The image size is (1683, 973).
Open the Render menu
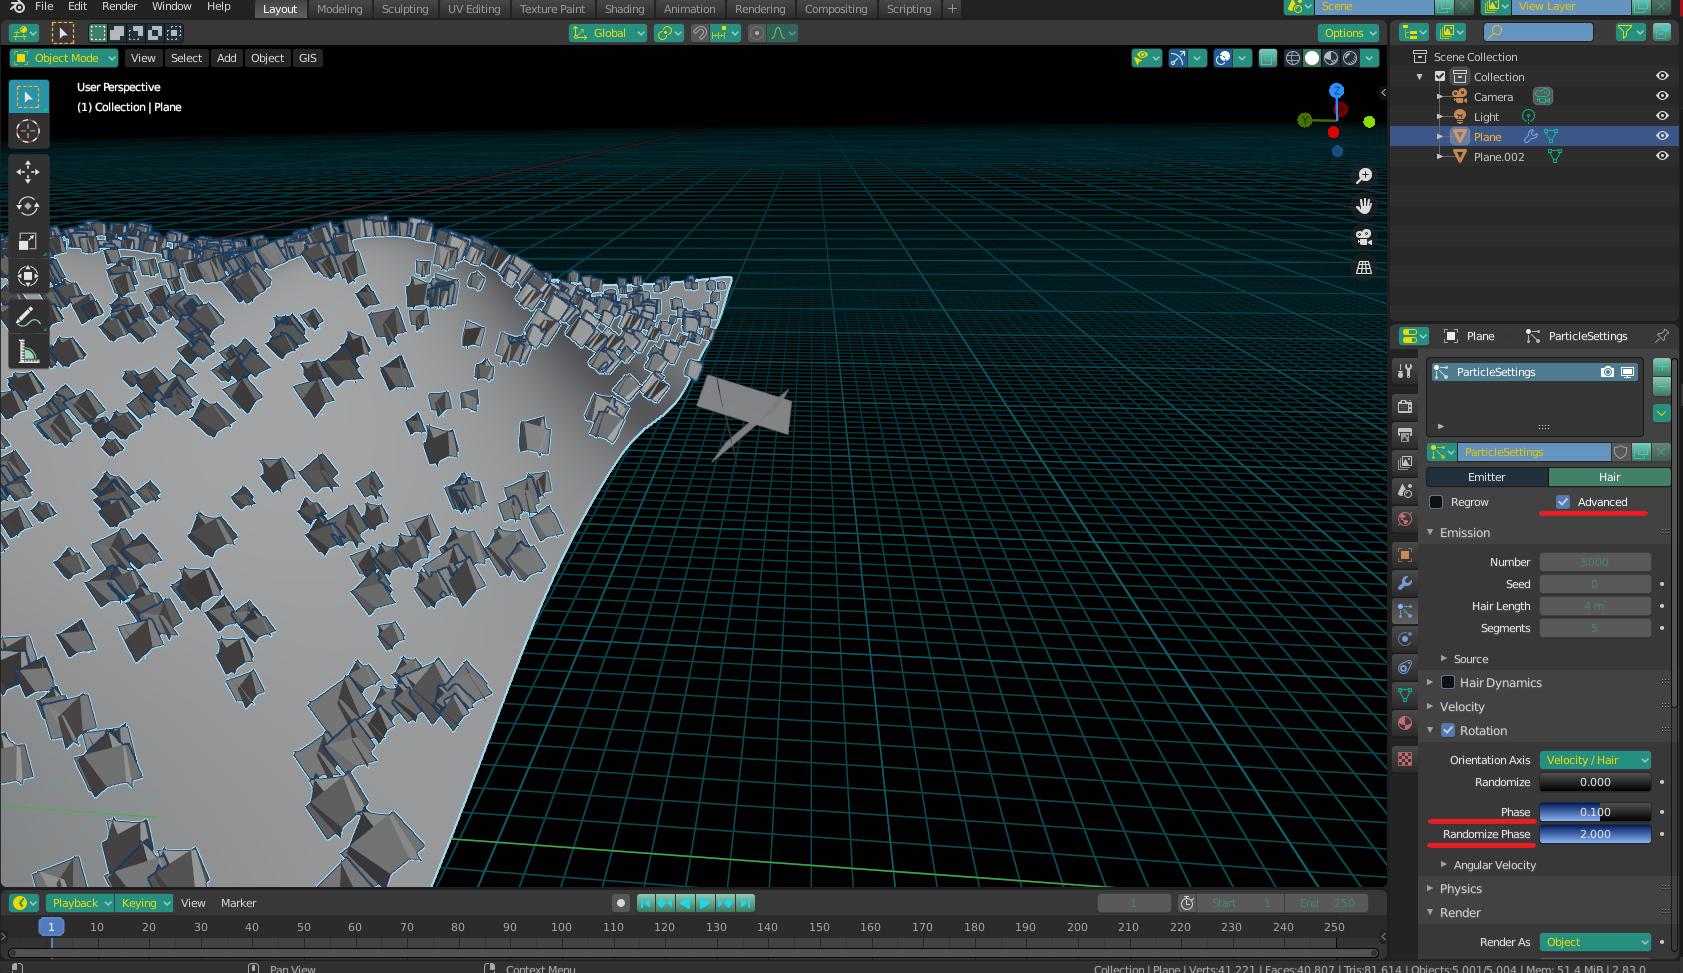(119, 6)
